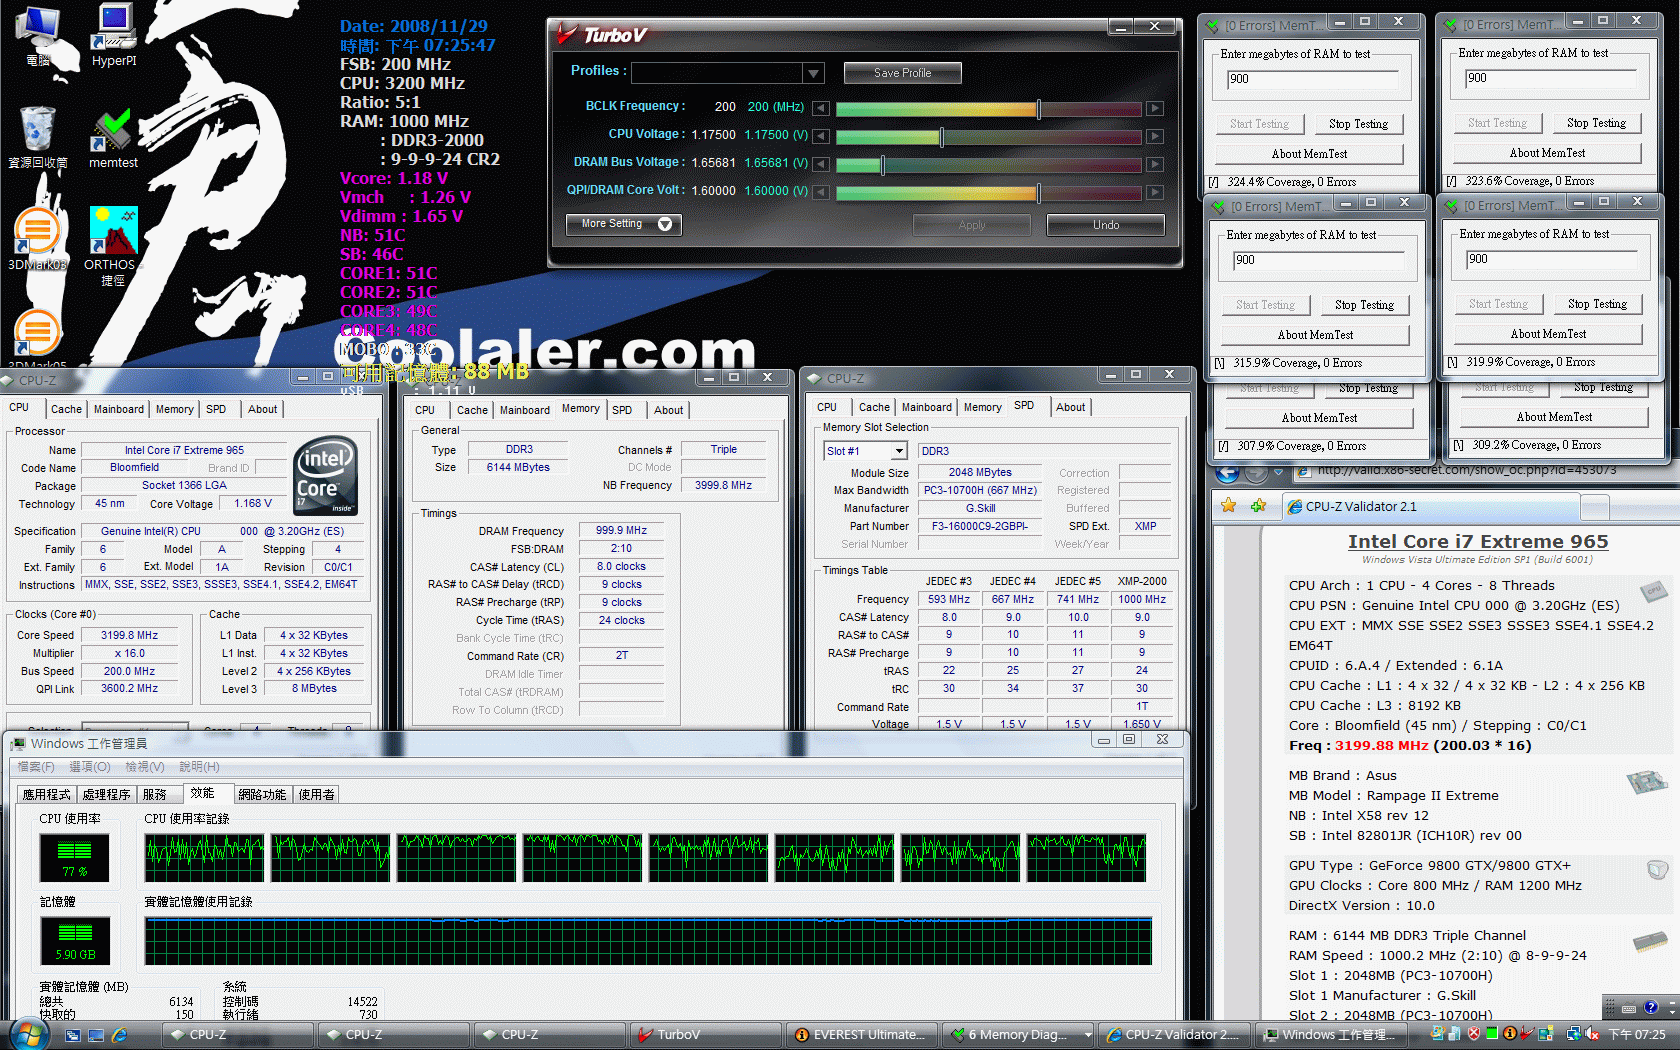Screen dimensions: 1680x1050
Task: Open Task Manager 使用者 tab
Action: 316,794
